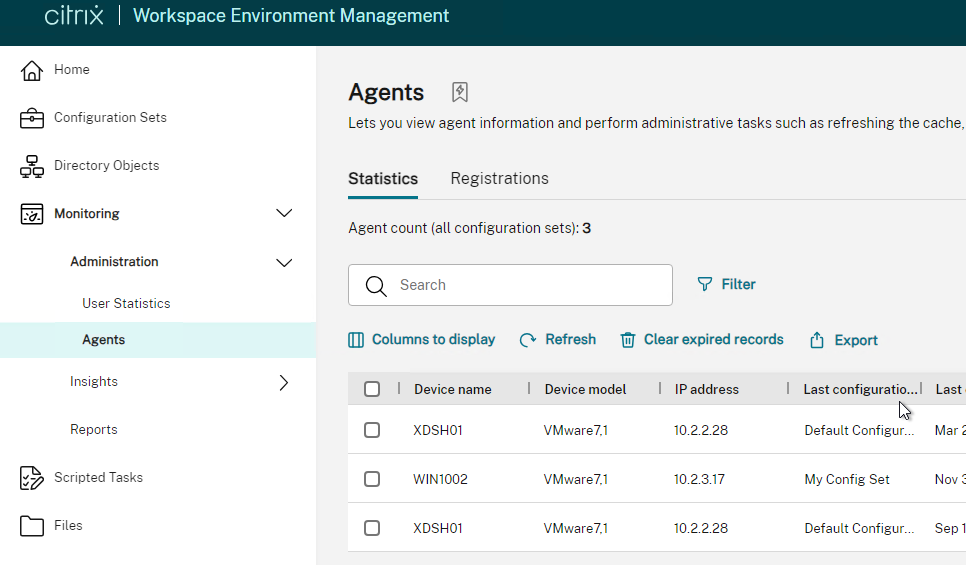Open Insights in the sidebar
The image size is (966, 565).
pos(94,381)
